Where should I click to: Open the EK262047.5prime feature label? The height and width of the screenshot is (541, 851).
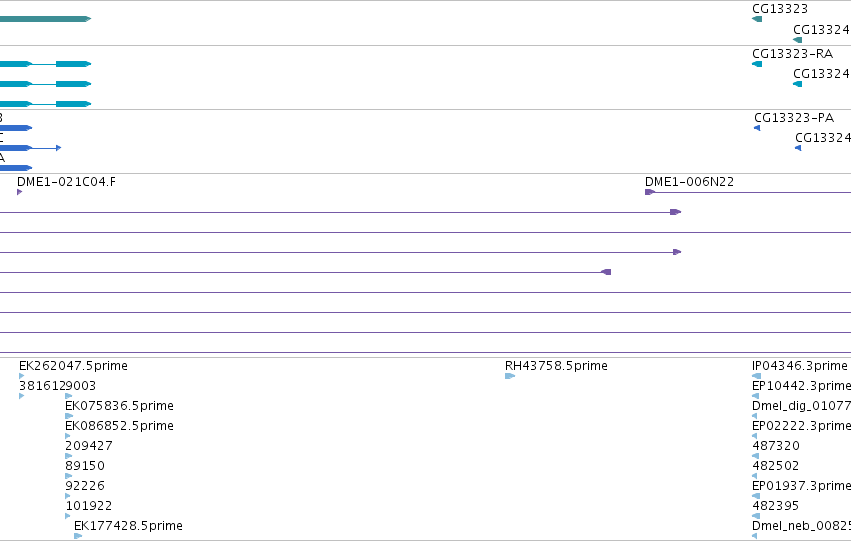click(73, 366)
